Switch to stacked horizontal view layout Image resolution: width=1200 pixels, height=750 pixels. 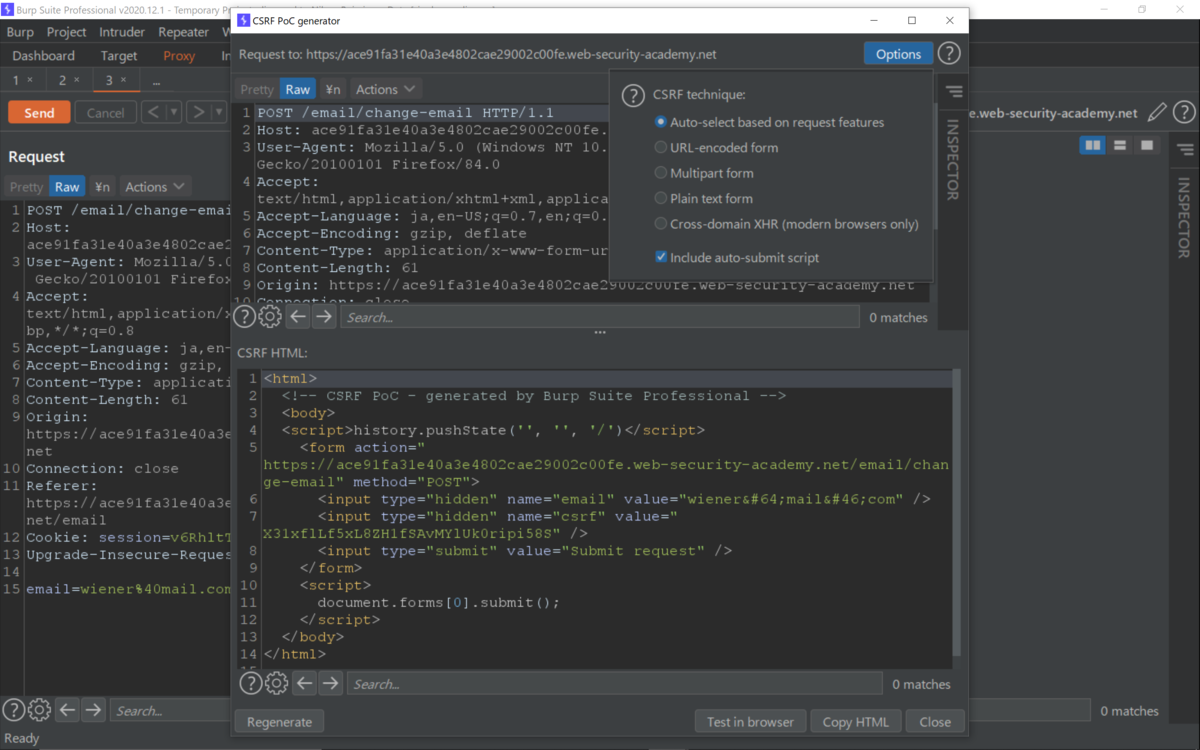1120,145
